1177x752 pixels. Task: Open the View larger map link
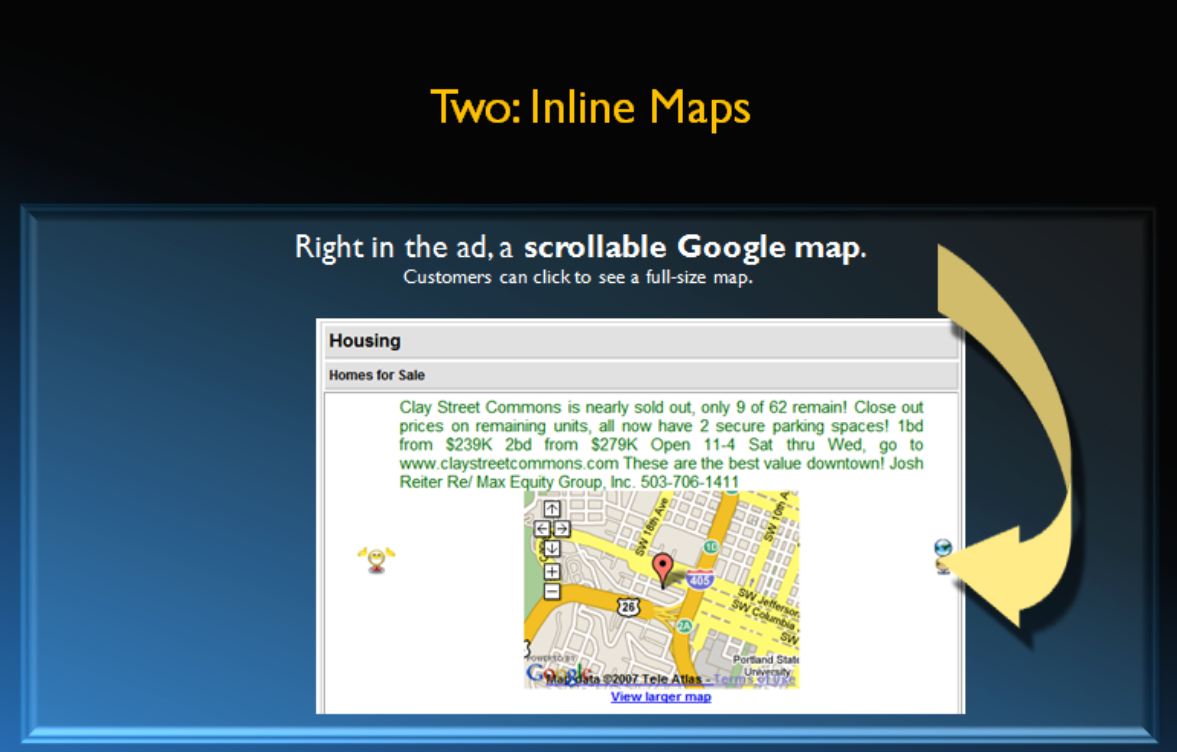point(660,697)
